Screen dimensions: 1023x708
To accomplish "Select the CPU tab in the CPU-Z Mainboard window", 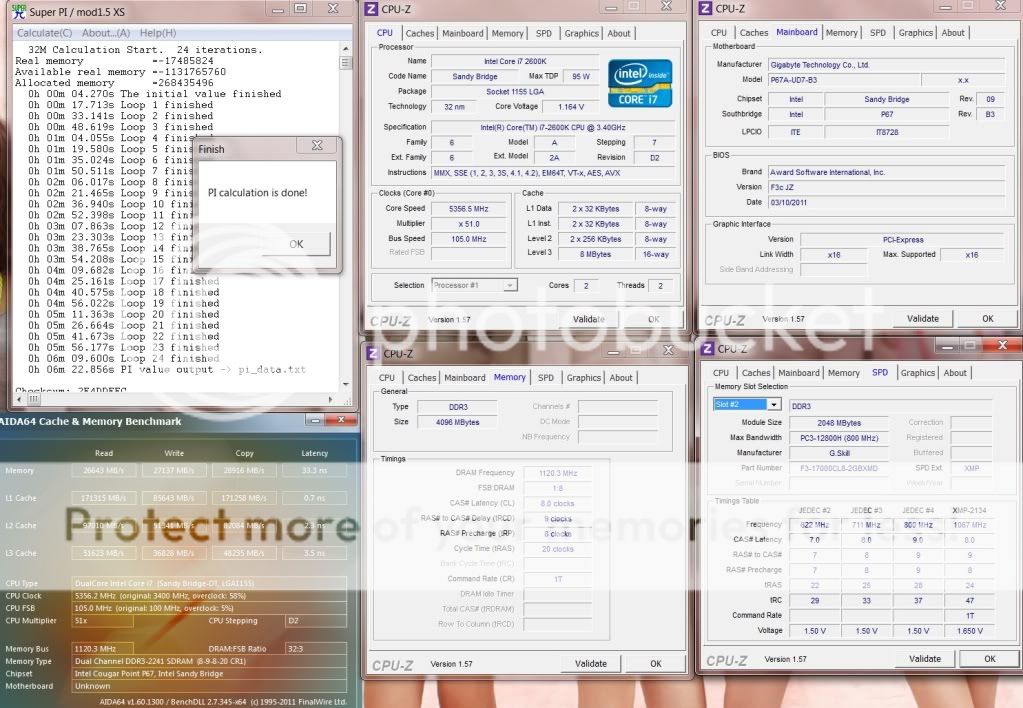I will coord(719,33).
